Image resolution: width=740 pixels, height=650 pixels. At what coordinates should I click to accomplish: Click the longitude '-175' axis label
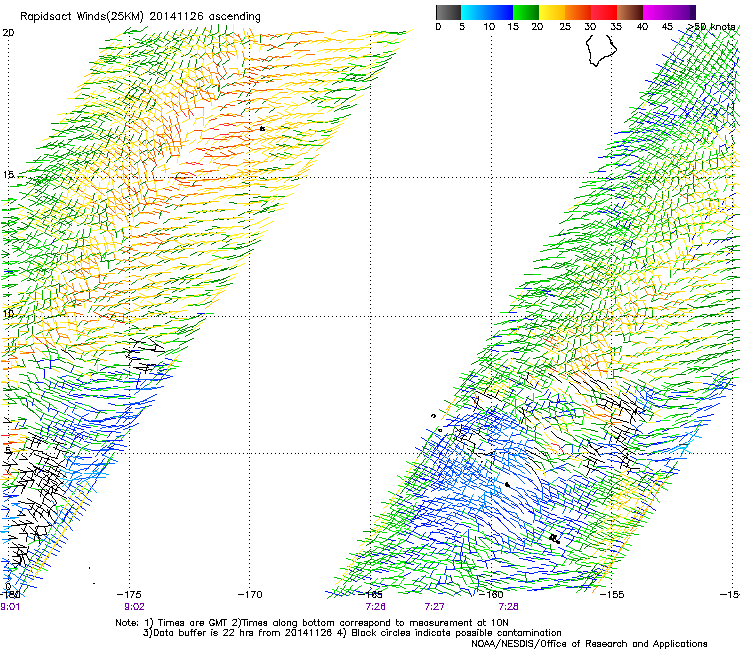[129, 594]
